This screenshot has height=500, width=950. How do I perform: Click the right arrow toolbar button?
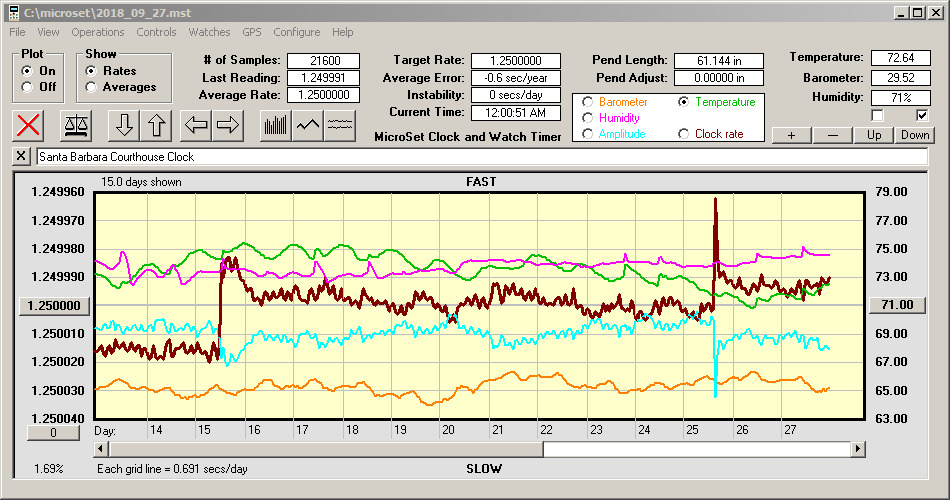tap(228, 125)
